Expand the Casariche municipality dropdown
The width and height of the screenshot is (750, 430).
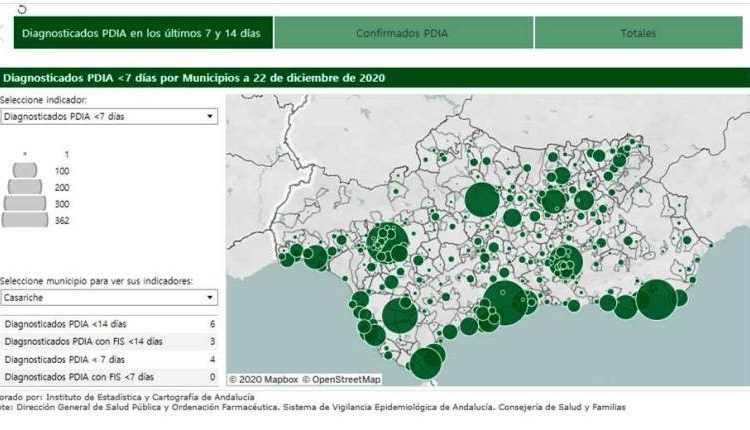(108, 298)
